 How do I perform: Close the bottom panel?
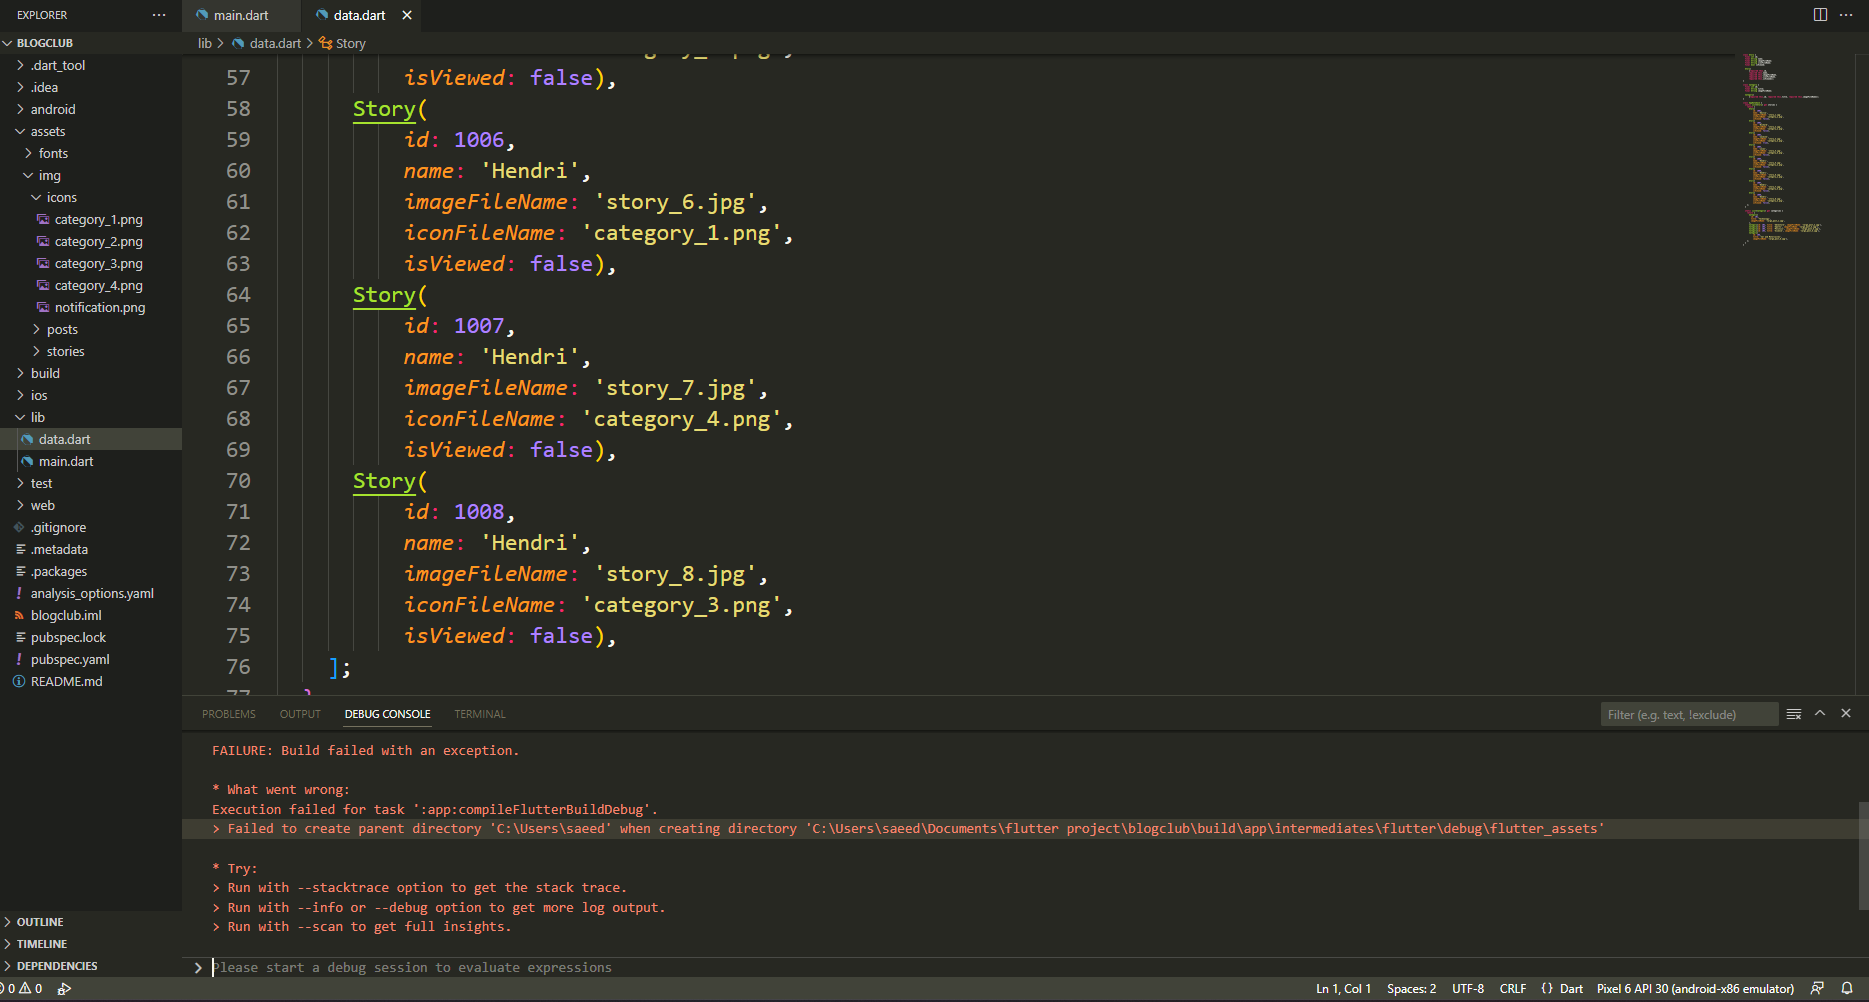coord(1846,713)
